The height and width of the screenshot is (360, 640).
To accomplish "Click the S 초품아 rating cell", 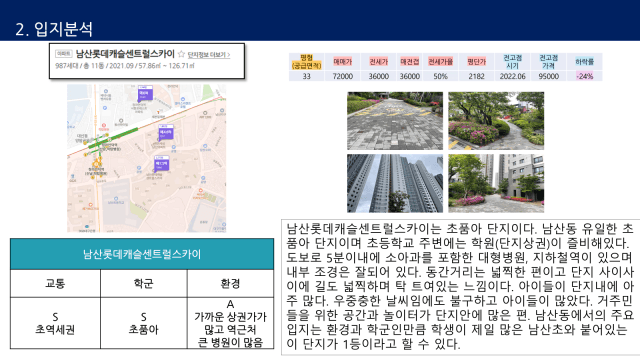I will click(143, 323).
